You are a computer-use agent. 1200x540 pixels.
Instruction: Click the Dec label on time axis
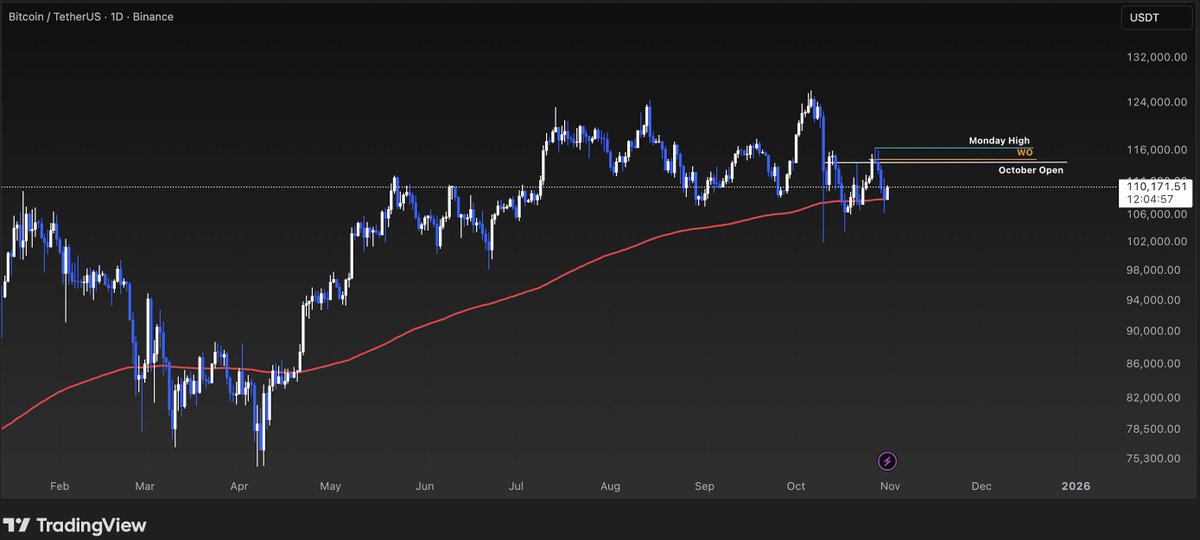click(981, 486)
